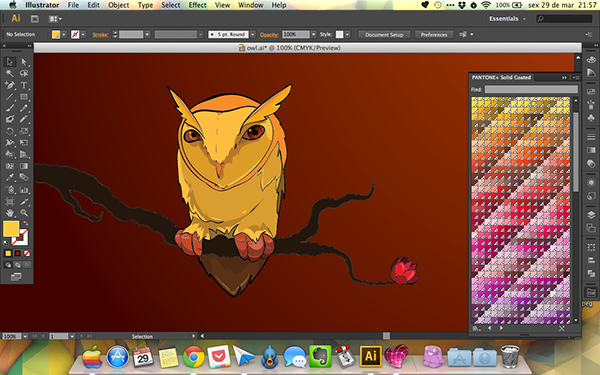Viewport: 600px width, 375px height.
Task: Open the Effect menu
Action: pos(197,5)
